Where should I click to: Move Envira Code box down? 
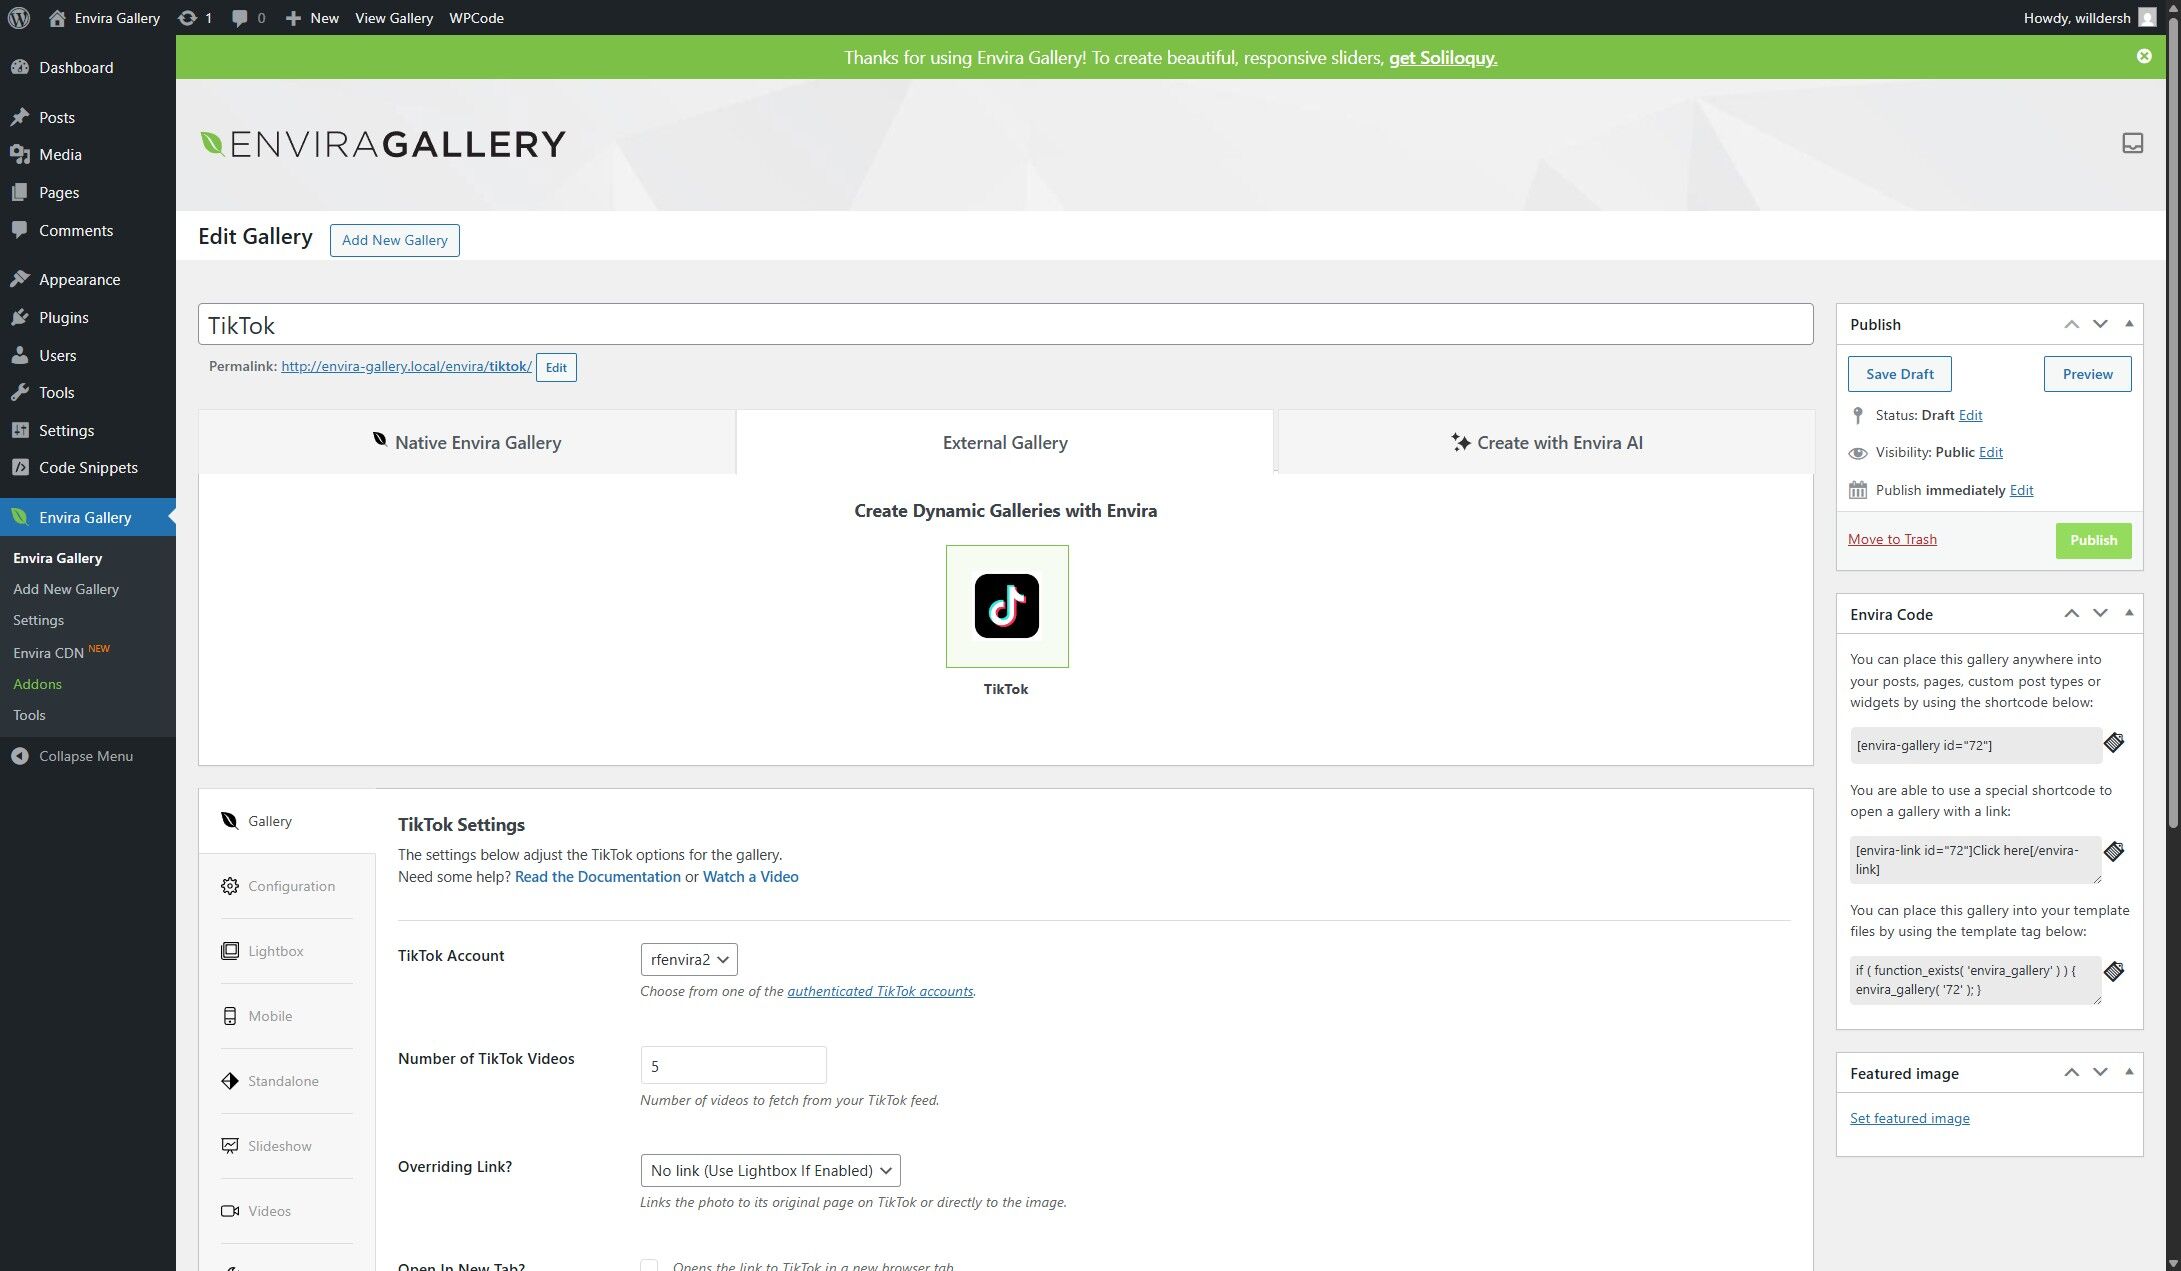(2100, 613)
